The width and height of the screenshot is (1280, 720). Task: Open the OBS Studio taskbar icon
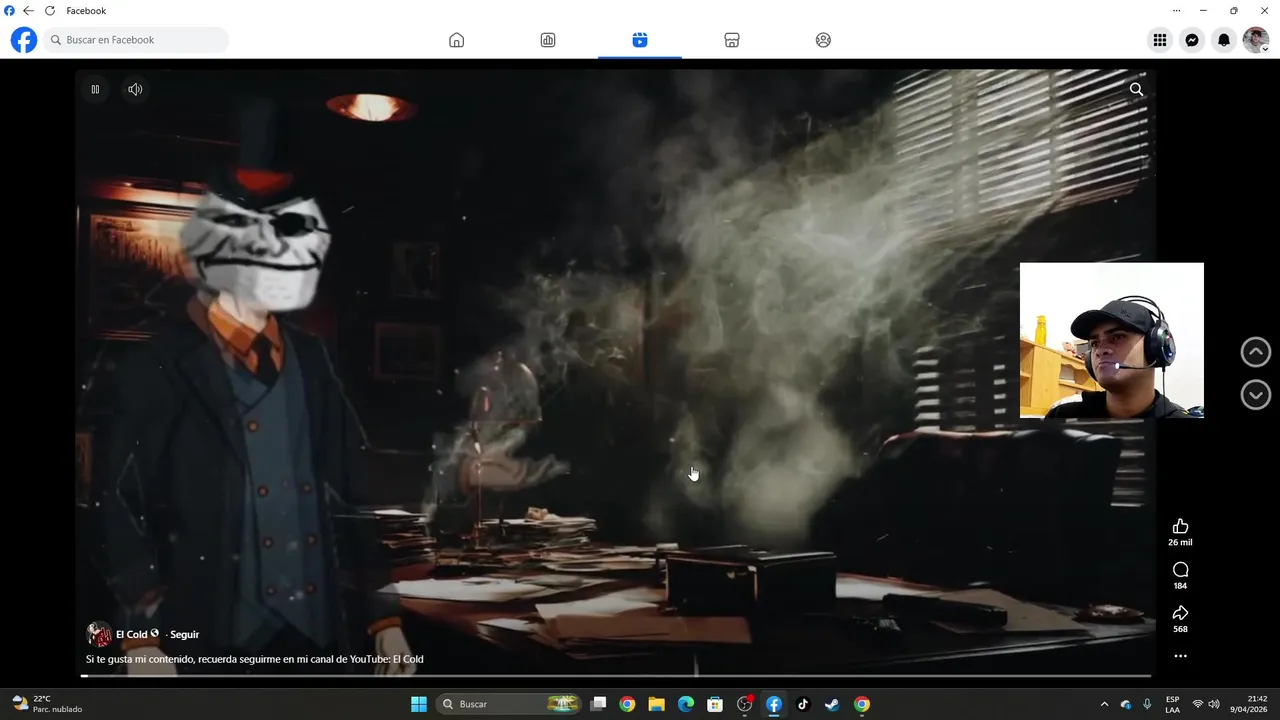[744, 704]
